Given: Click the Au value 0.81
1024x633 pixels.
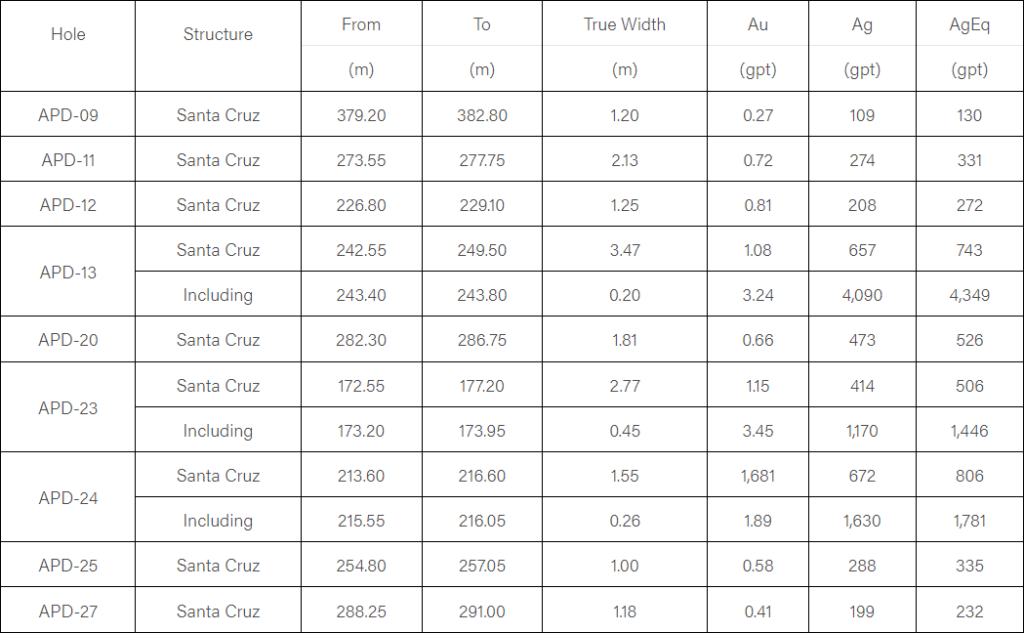Looking at the screenshot, I should (x=757, y=205).
